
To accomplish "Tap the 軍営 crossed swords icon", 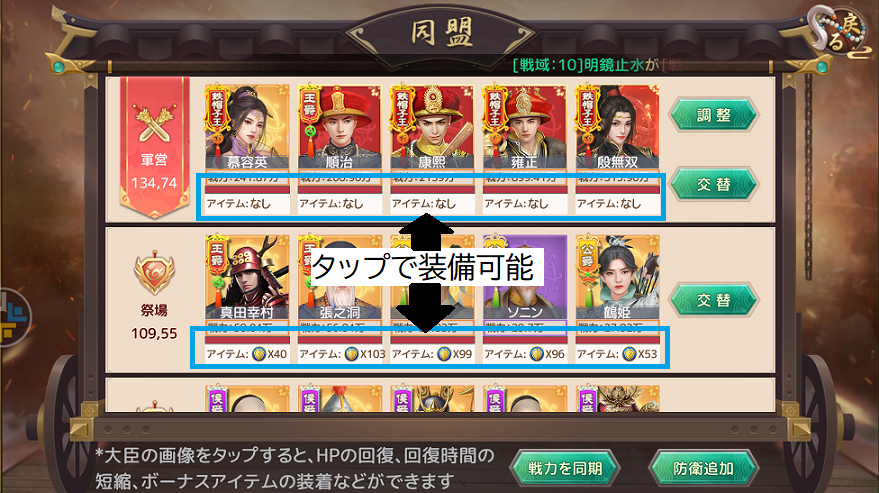I will click(154, 123).
